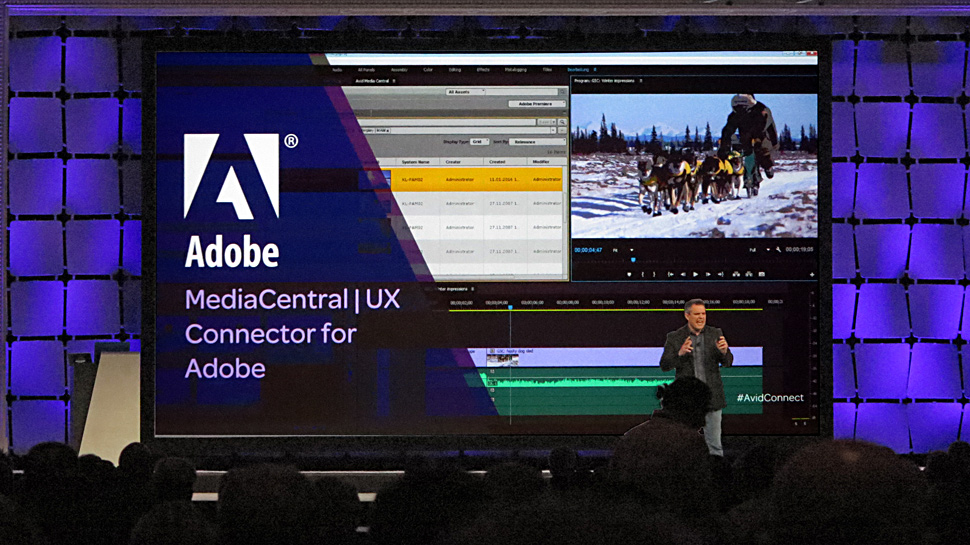Switch to the Audio workspace
Viewport: 970px width, 545px height.
(337, 70)
